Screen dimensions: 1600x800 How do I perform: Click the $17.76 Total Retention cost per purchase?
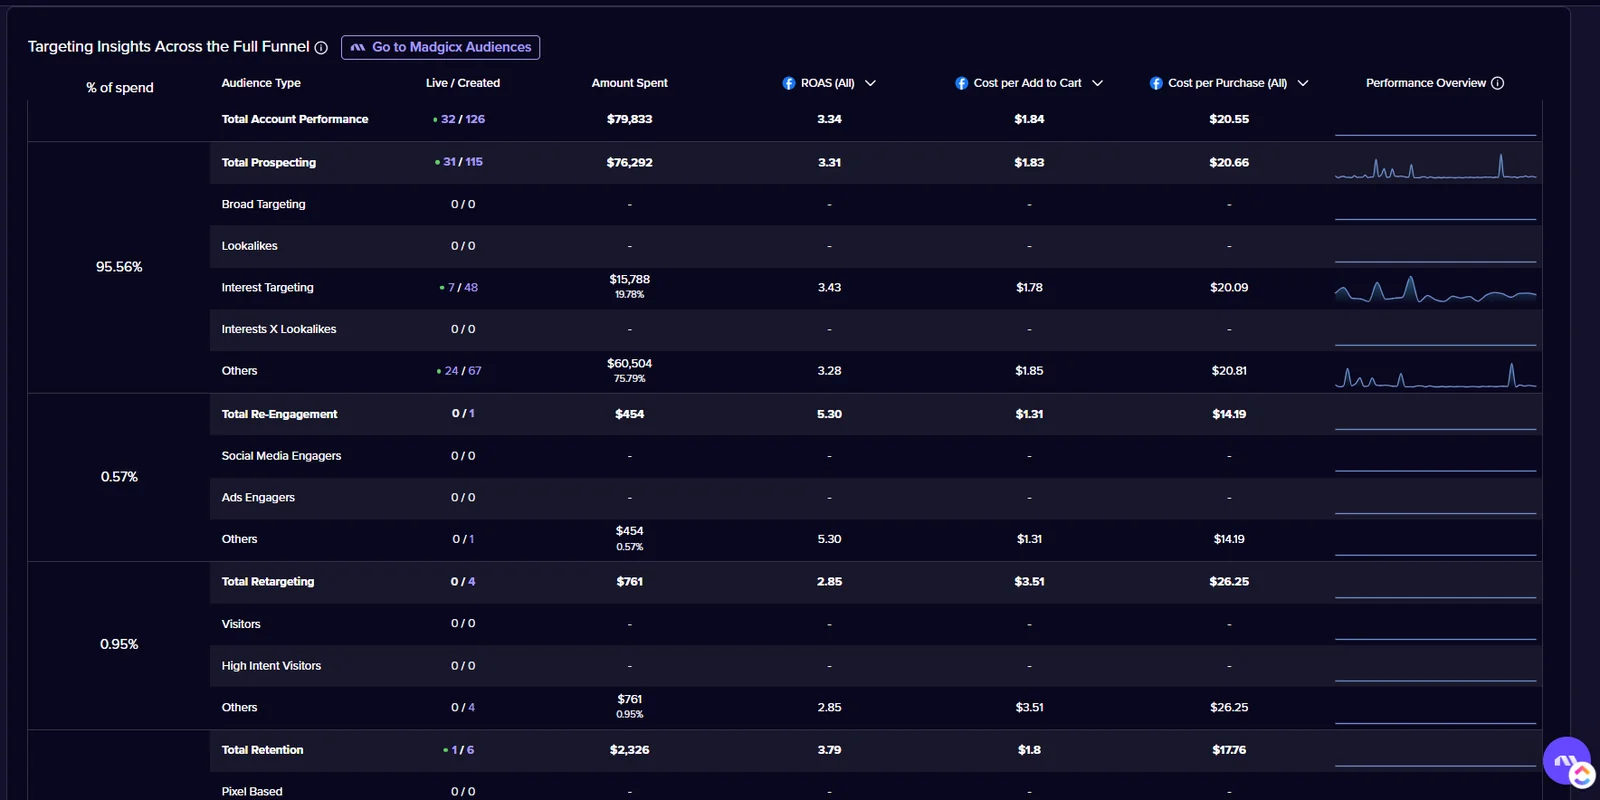(1229, 750)
